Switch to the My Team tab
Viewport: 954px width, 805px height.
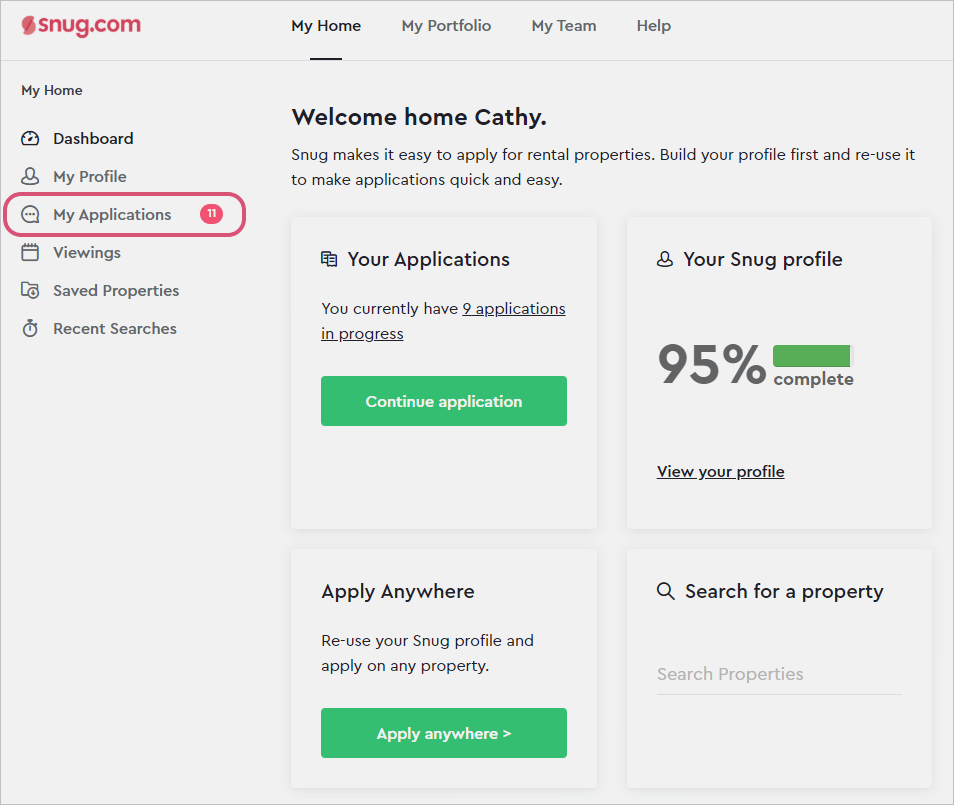(x=564, y=26)
